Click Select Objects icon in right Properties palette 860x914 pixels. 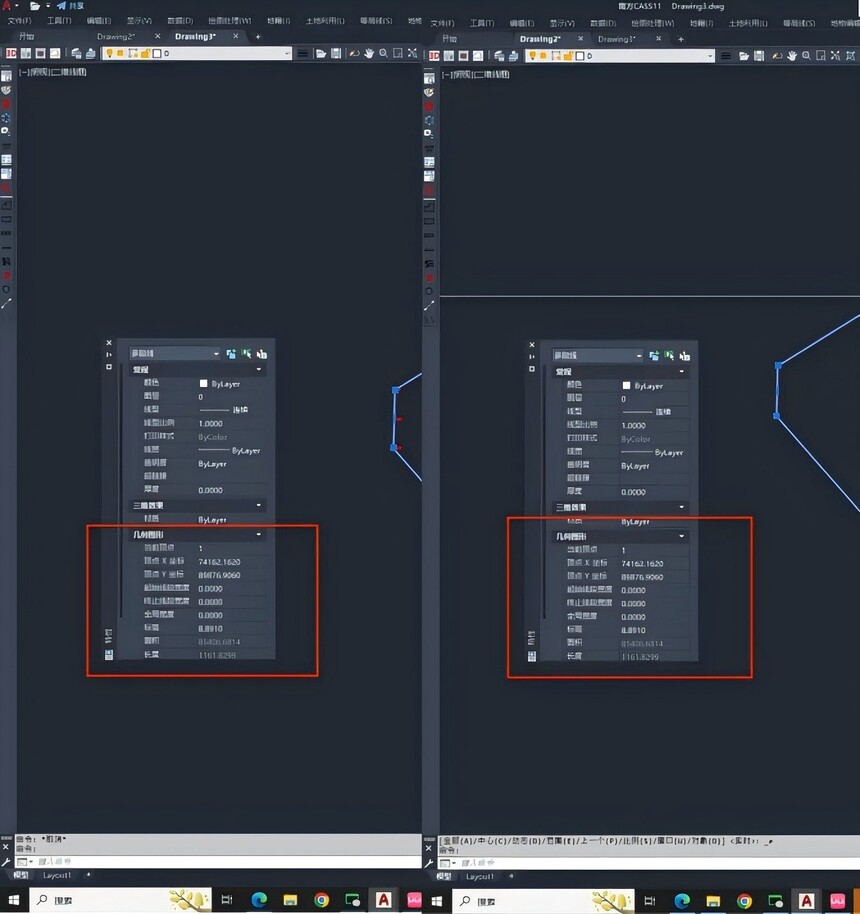tap(669, 356)
